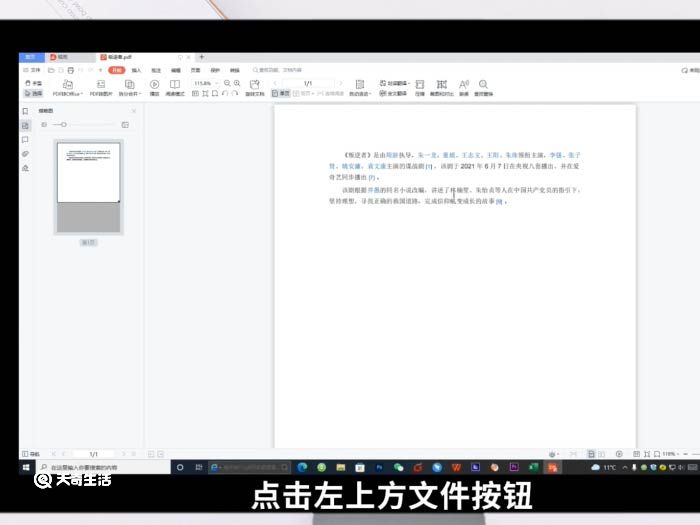Image resolution: width=700 pixels, height=525 pixels.
Task: Close the thumbnail panel with X
Action: click(134, 111)
